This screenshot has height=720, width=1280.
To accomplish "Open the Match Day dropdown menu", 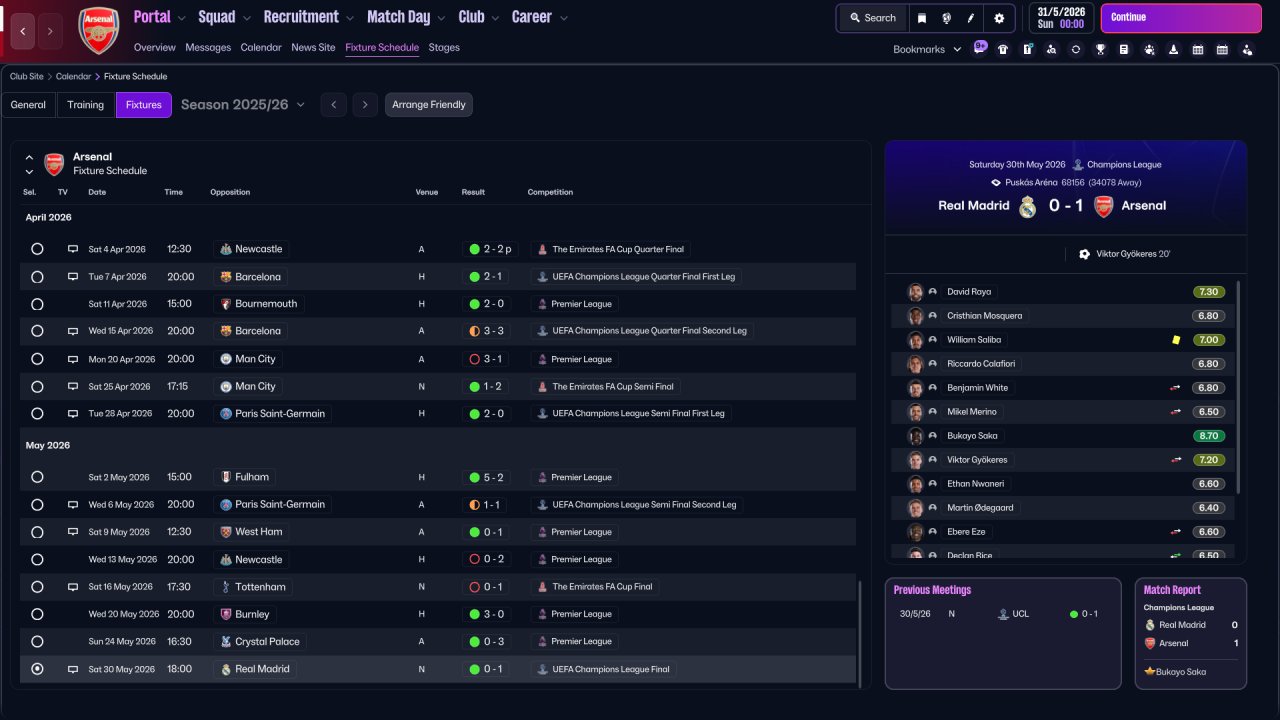I will 406,17.
